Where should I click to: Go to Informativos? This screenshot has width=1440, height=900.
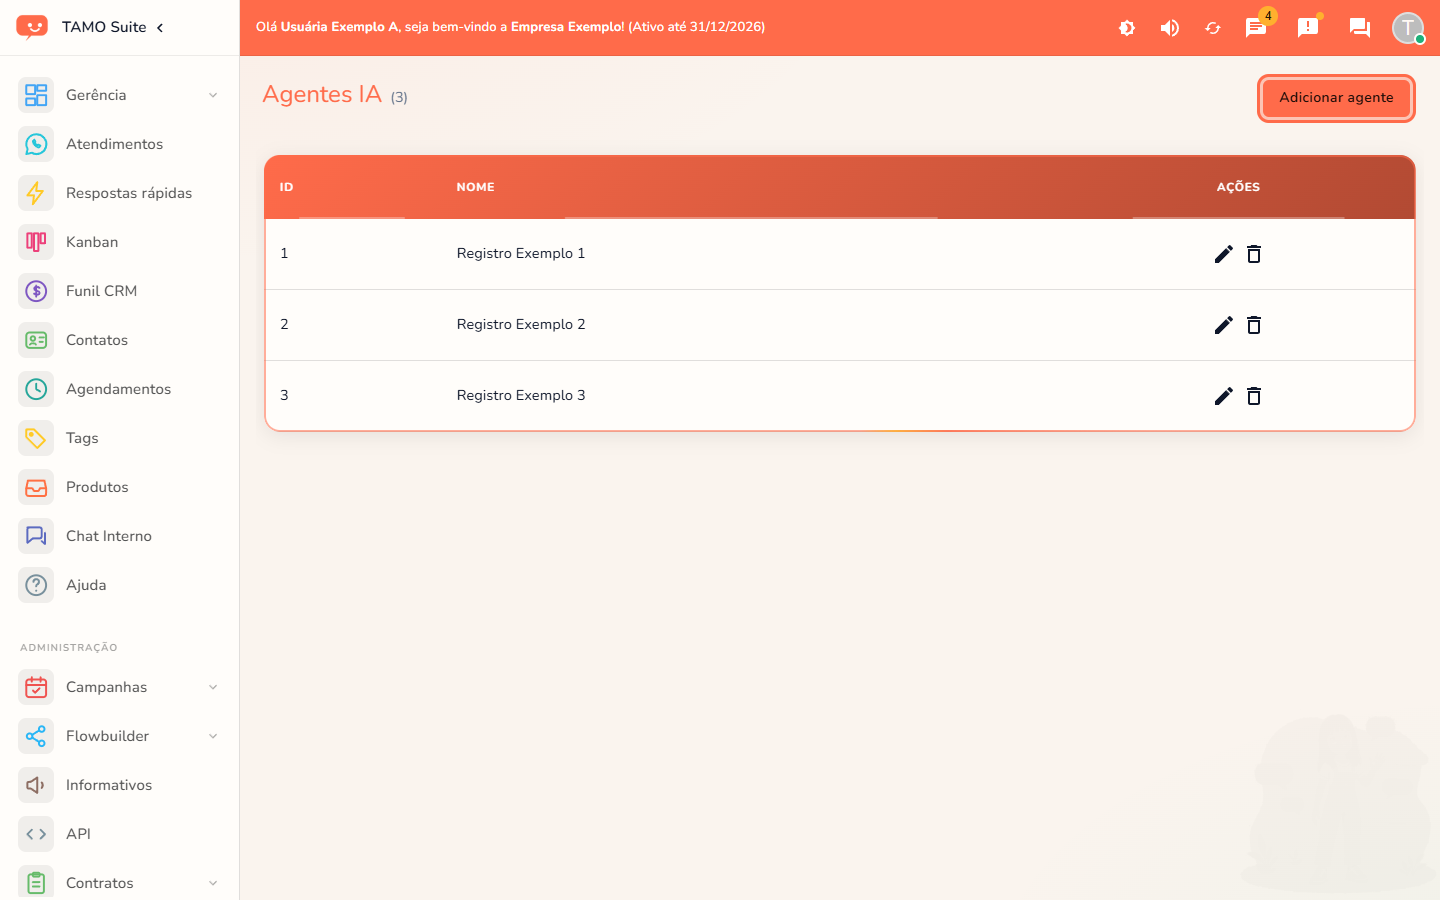(119, 785)
